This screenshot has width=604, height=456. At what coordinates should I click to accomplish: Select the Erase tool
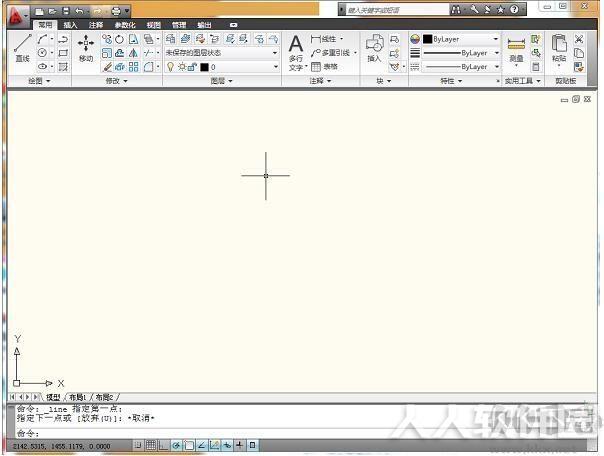pyautogui.click(x=107, y=67)
